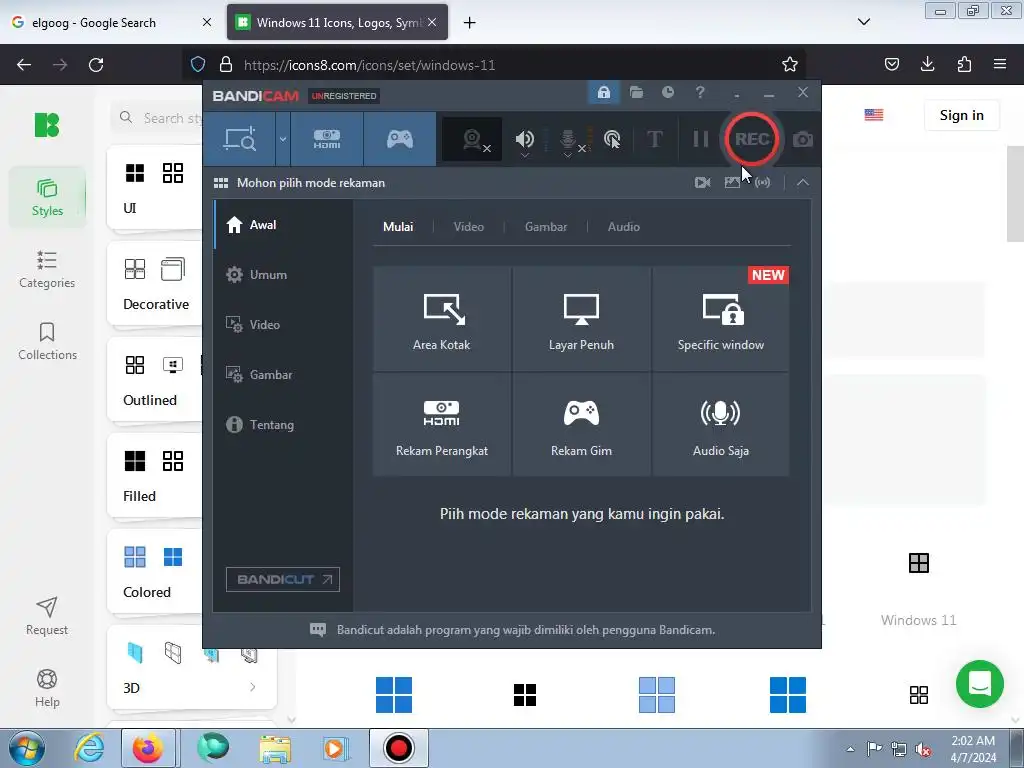
Task: Switch to elgoog - Google Search tab
Action: point(112,22)
